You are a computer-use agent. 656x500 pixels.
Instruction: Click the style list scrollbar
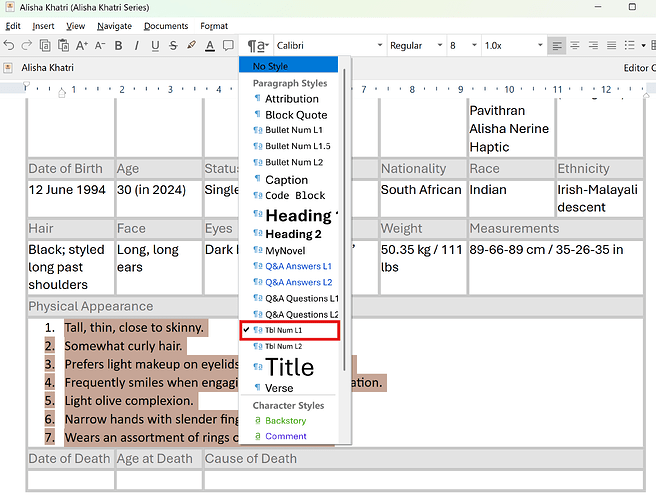click(344, 220)
